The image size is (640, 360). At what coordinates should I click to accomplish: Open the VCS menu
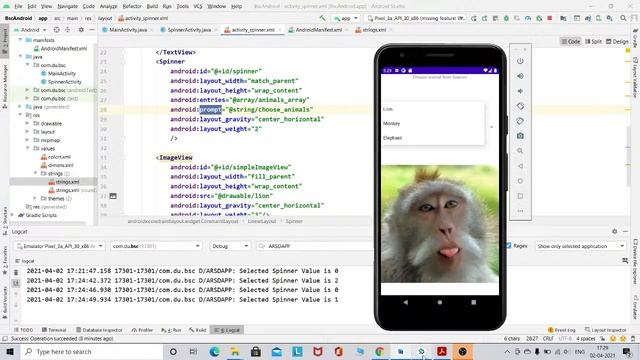tap(198, 6)
